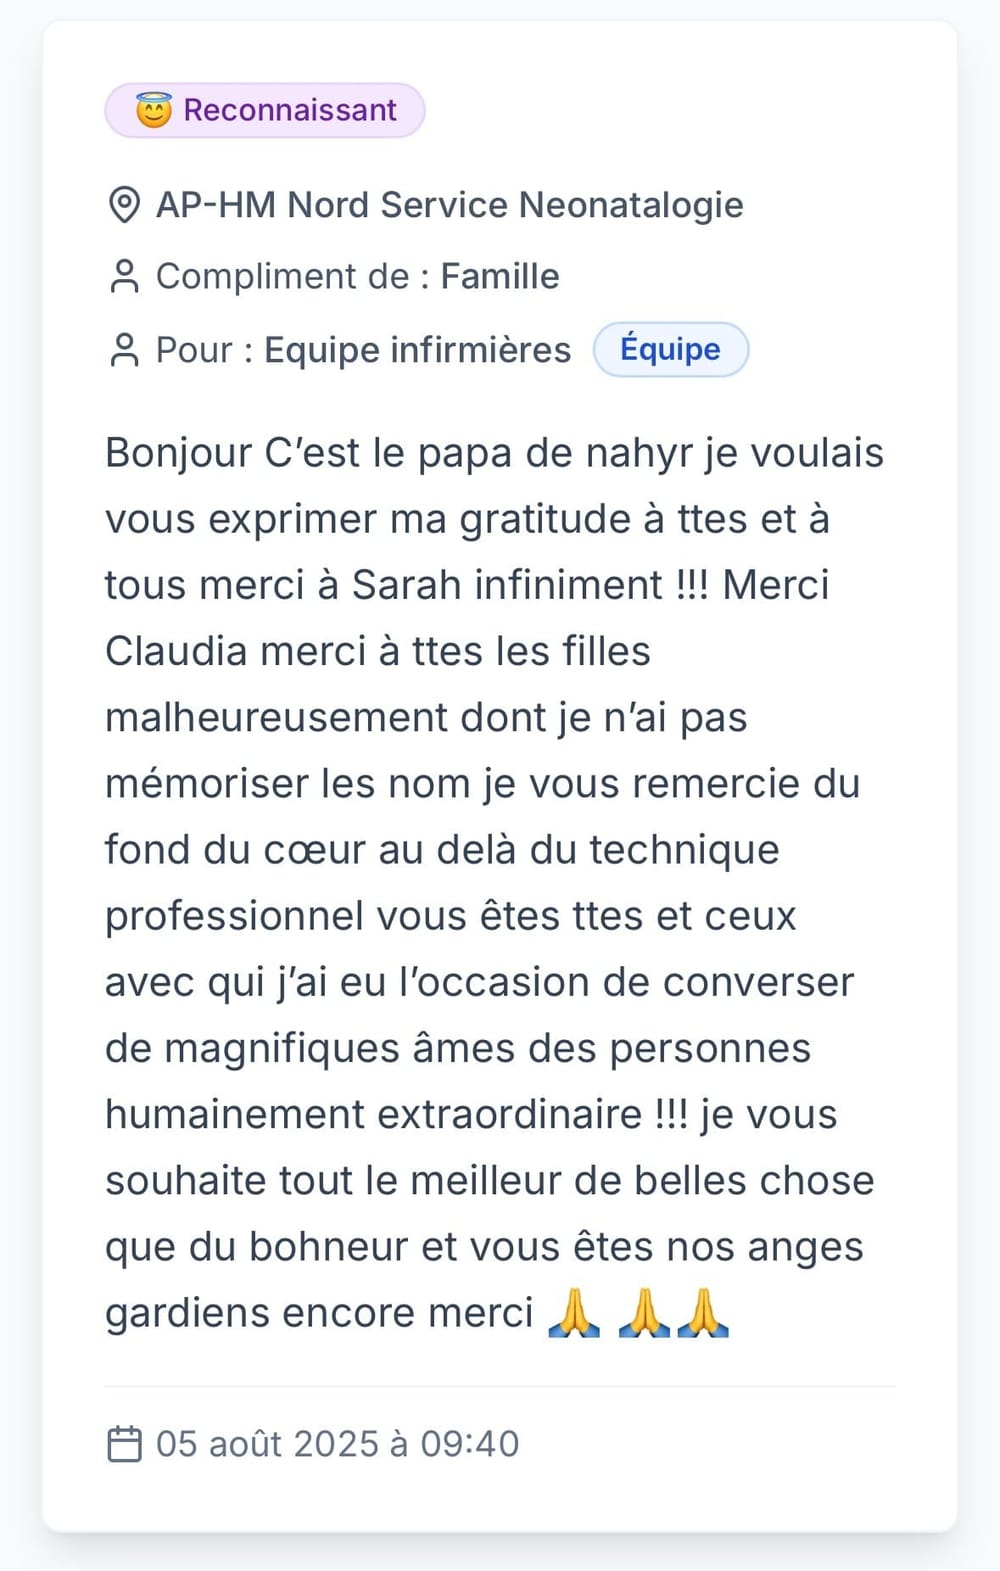The width and height of the screenshot is (1000, 1571).
Task: Click the word Bonjour starting the message
Action: 178,453
